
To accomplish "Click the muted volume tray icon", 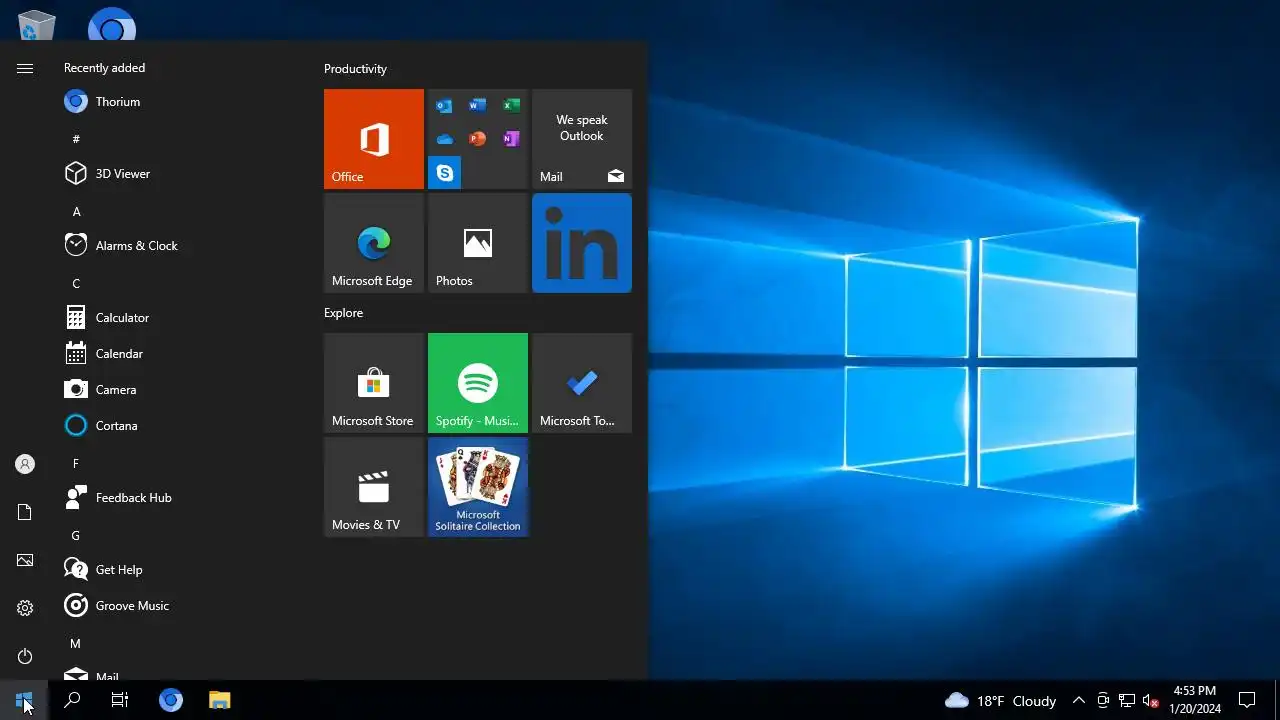I will coord(1150,700).
